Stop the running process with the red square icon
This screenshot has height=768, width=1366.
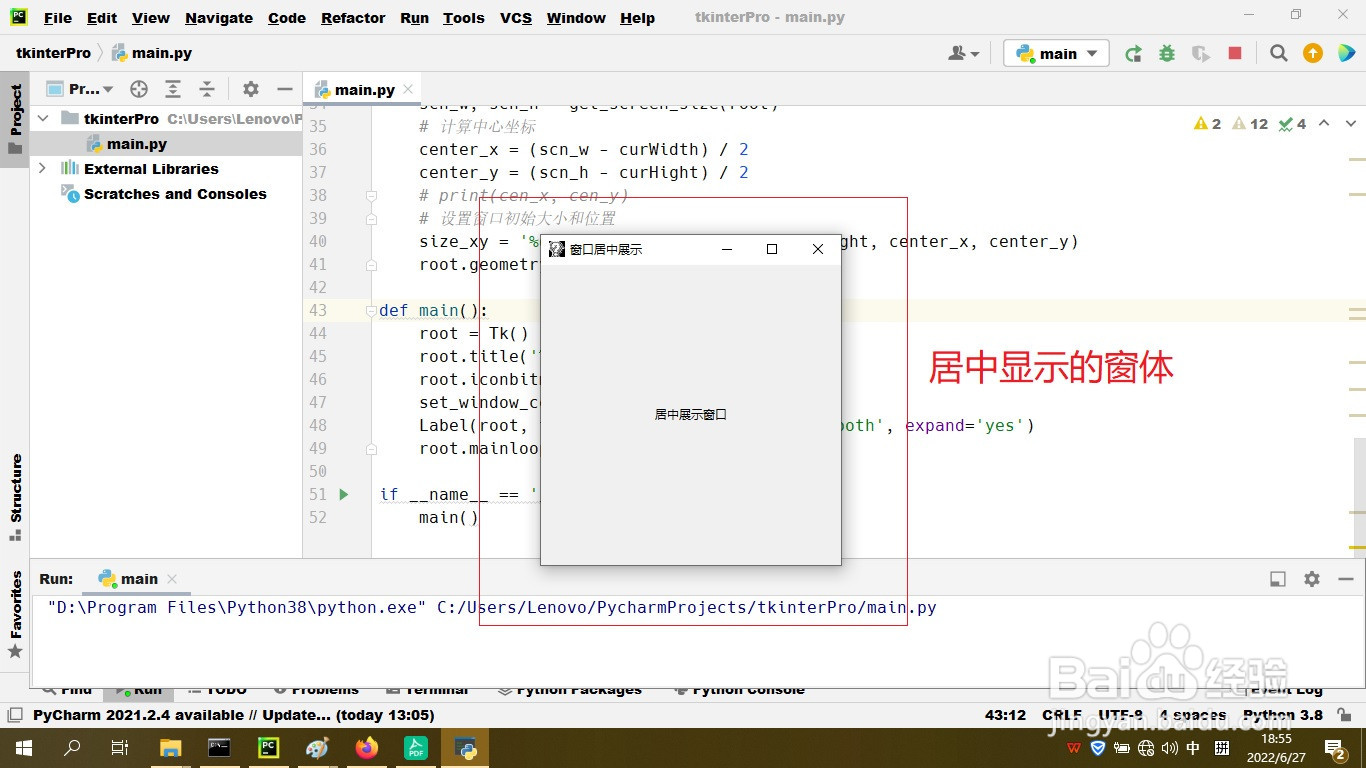(x=1233, y=53)
